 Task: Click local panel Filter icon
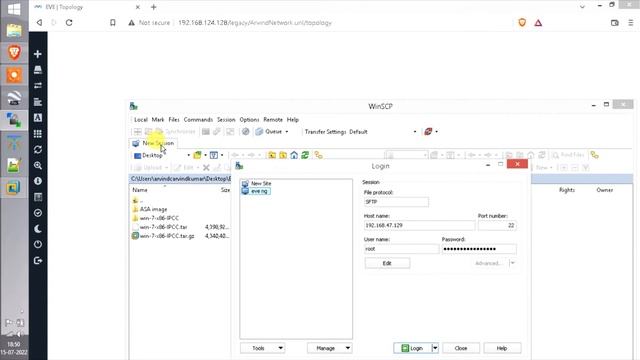tap(213, 155)
